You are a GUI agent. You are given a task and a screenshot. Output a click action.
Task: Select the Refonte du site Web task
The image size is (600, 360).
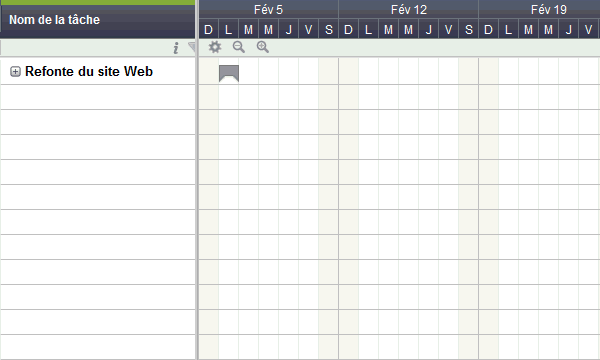point(89,72)
